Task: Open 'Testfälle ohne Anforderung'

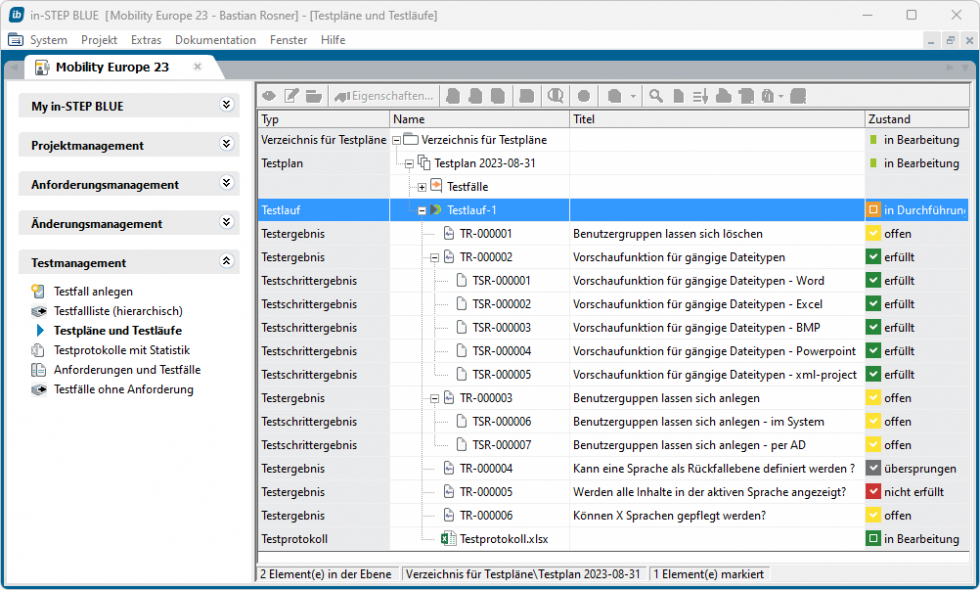Action: pyautogui.click(x=116, y=390)
